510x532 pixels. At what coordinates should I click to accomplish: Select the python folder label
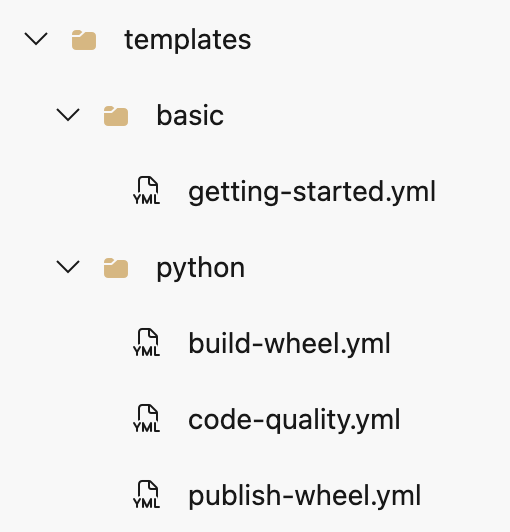[201, 269]
